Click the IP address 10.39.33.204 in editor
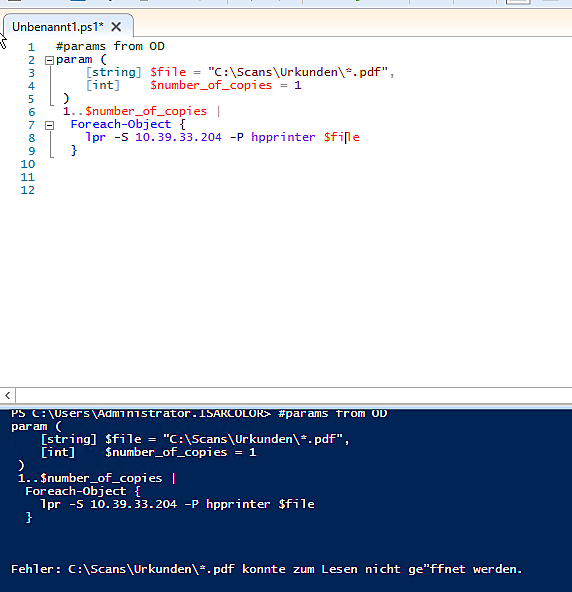 [x=178, y=137]
